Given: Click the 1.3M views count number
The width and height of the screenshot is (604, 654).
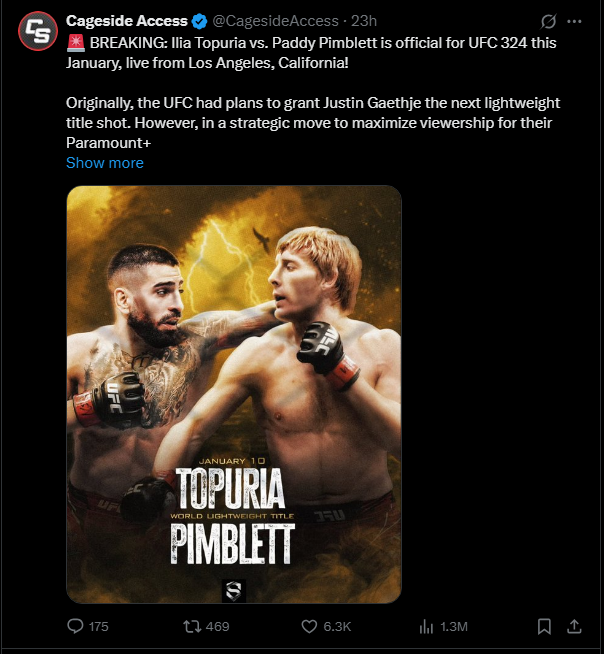Looking at the screenshot, I should tap(454, 626).
